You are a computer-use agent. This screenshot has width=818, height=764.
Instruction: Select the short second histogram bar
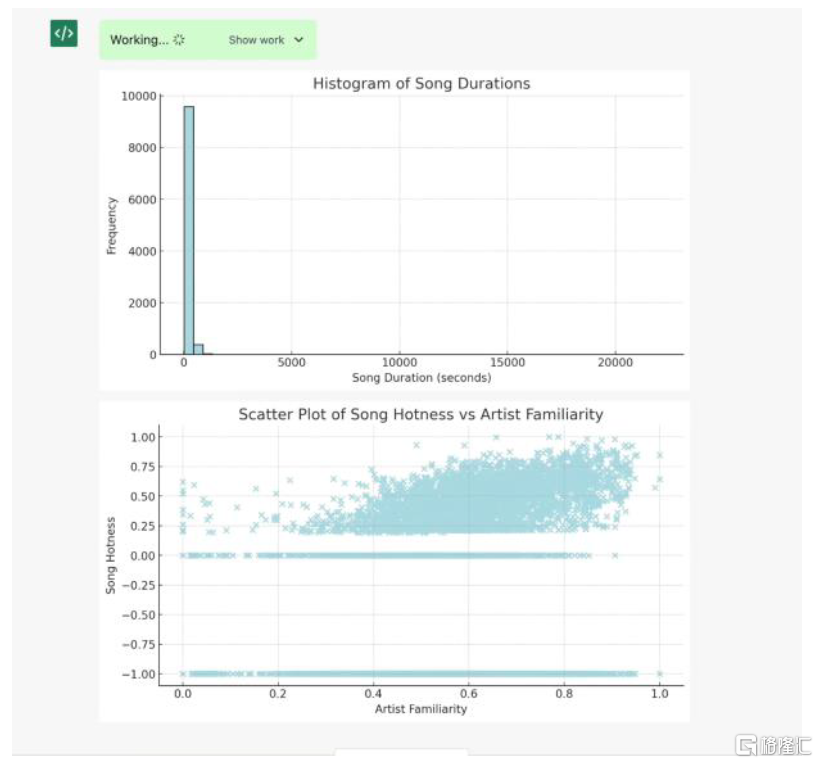click(198, 349)
